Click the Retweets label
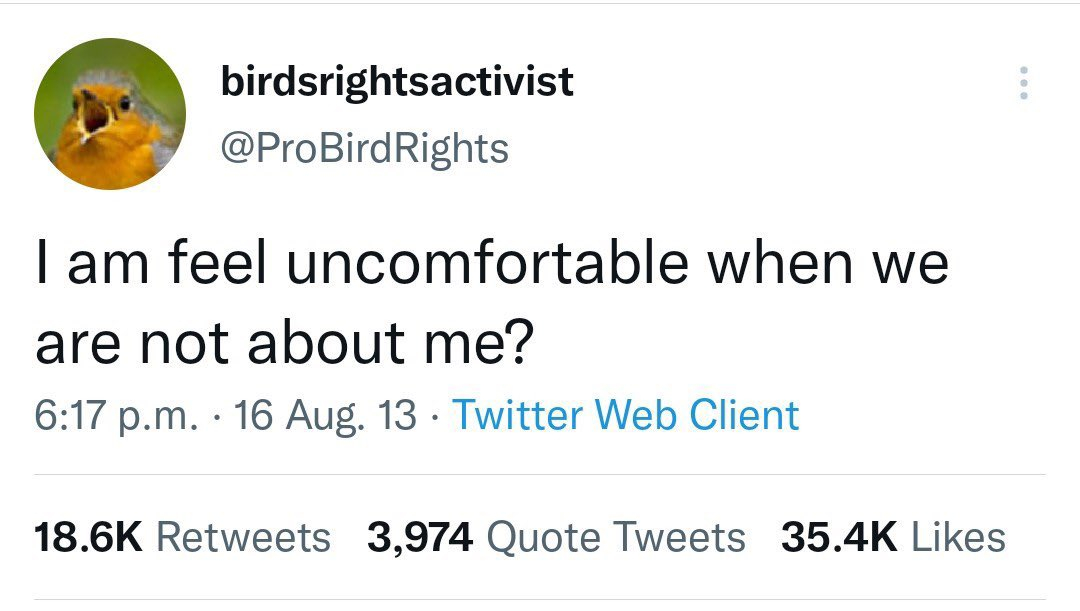This screenshot has width=1080, height=611. [243, 537]
